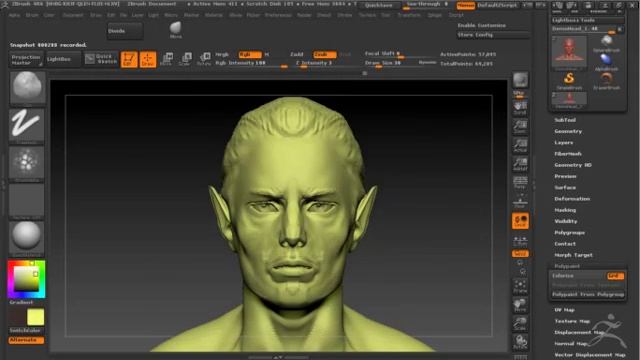Toggle Draw mode button
This screenshot has height=360, width=640.
pyautogui.click(x=148, y=59)
